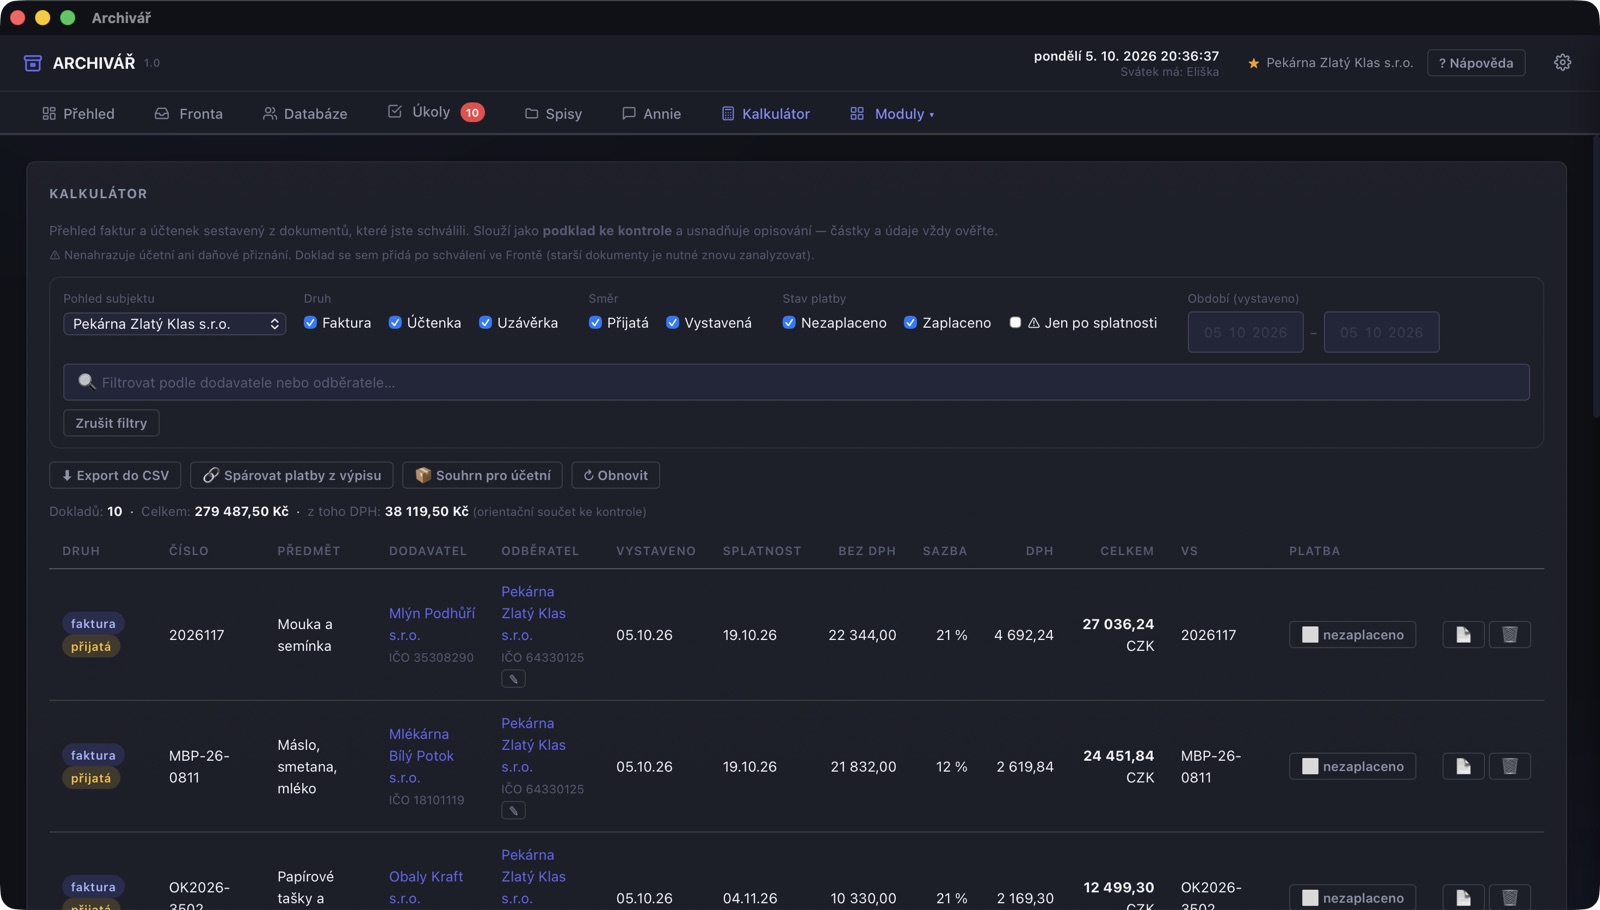Delete invoice OK2026-3502 with trash icon
The image size is (1600, 910).
pos(1509,897)
